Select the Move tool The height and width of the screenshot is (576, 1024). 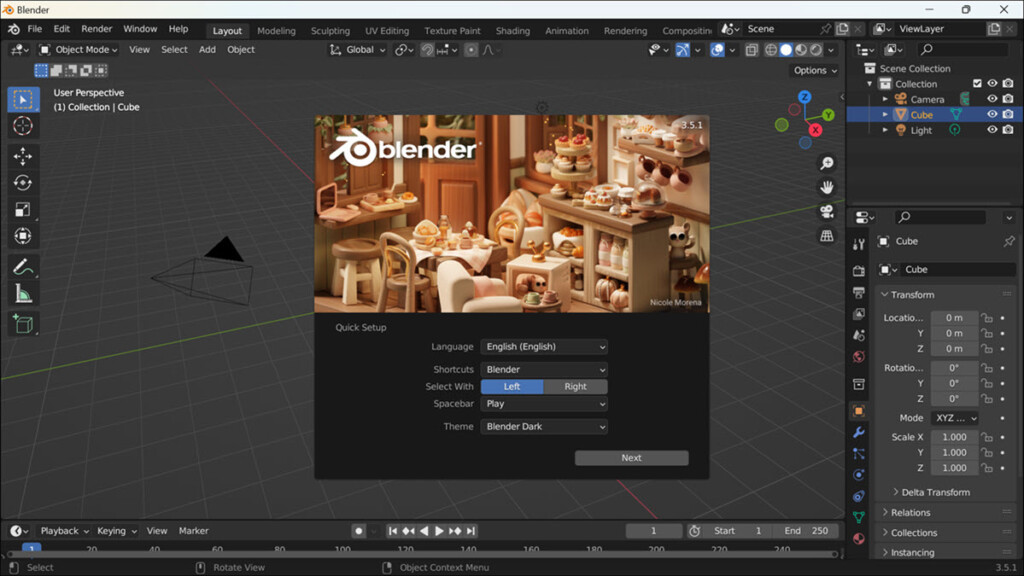click(23, 157)
